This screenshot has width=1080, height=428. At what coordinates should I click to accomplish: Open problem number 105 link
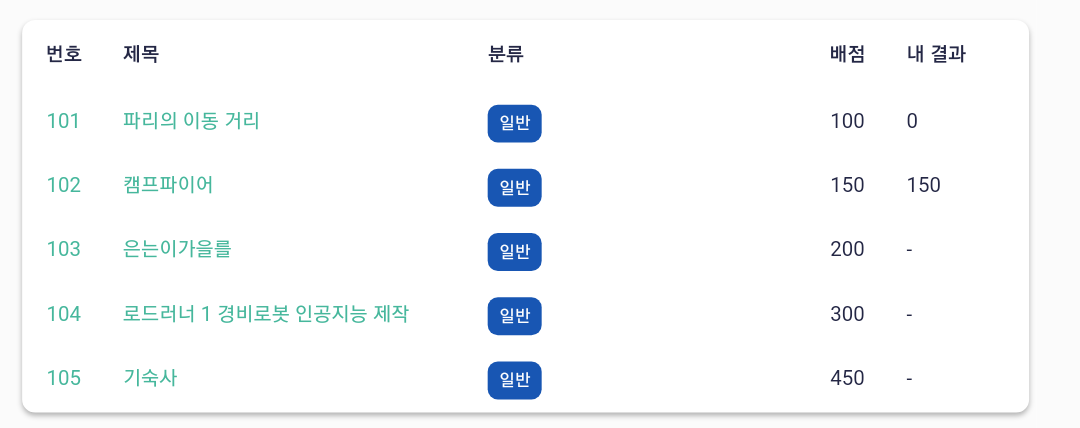63,378
